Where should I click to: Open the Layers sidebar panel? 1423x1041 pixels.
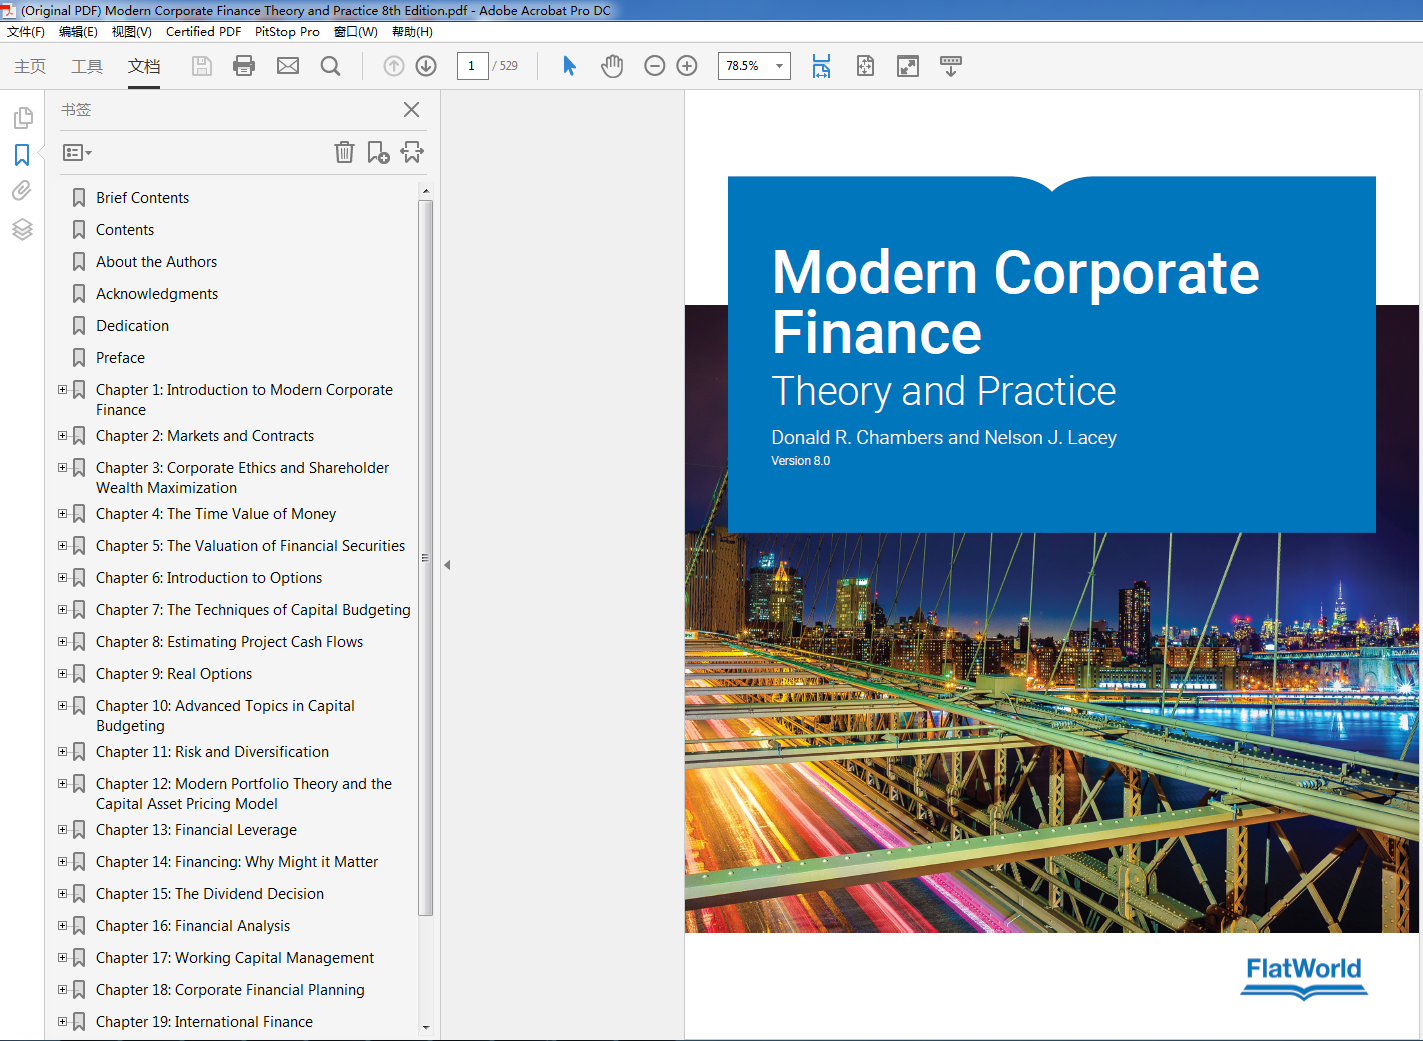tap(22, 229)
